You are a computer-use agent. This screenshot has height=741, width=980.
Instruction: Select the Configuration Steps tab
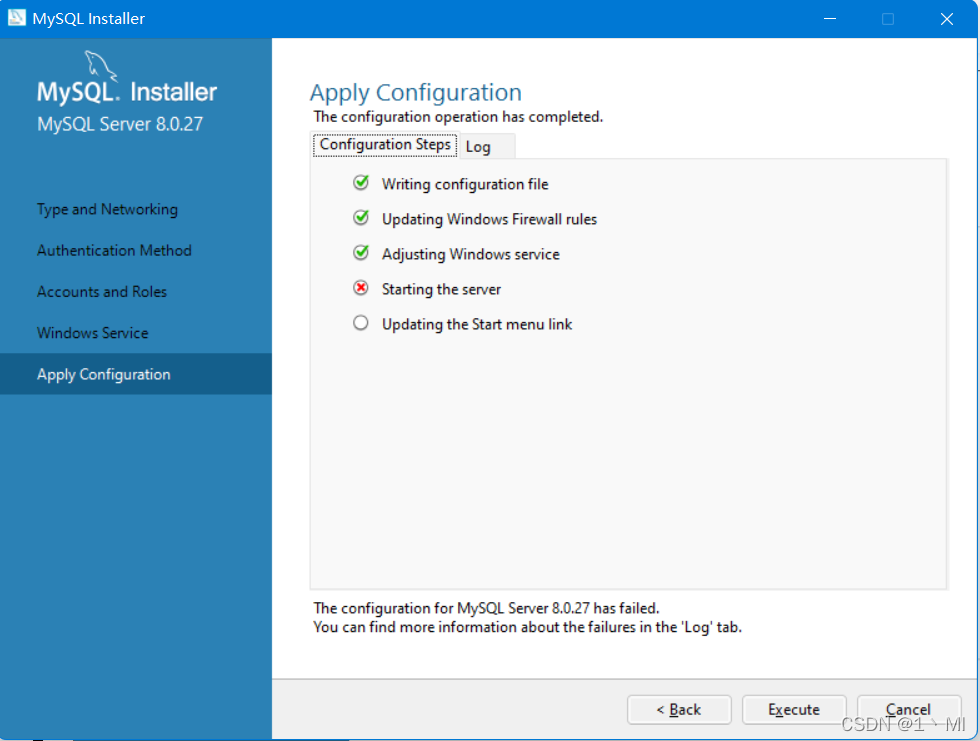385,144
